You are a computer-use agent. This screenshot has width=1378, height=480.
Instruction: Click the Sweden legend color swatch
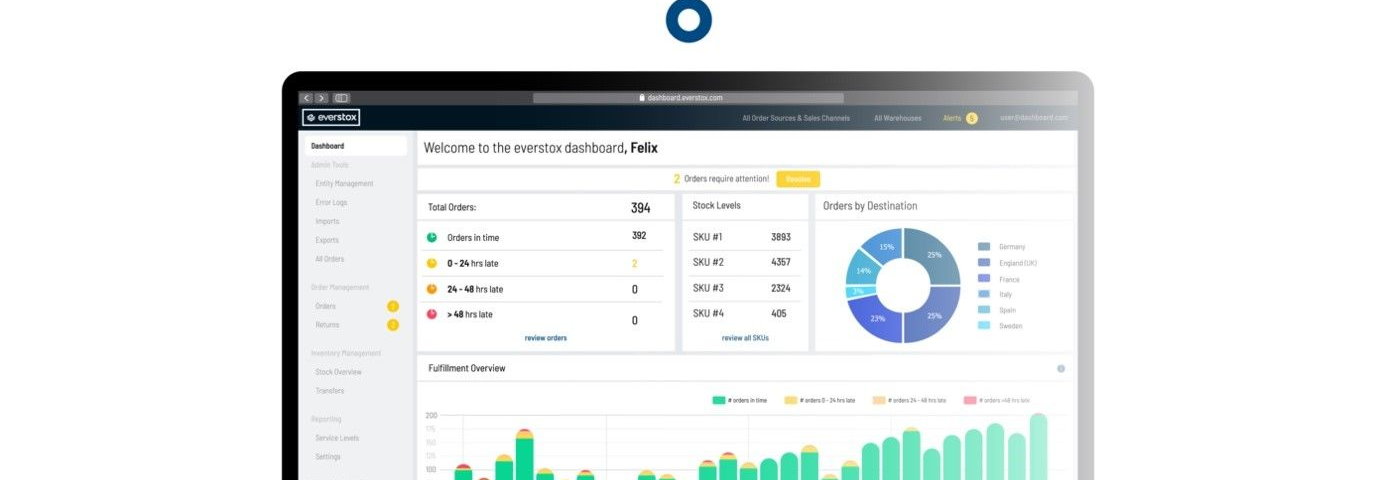tap(984, 326)
